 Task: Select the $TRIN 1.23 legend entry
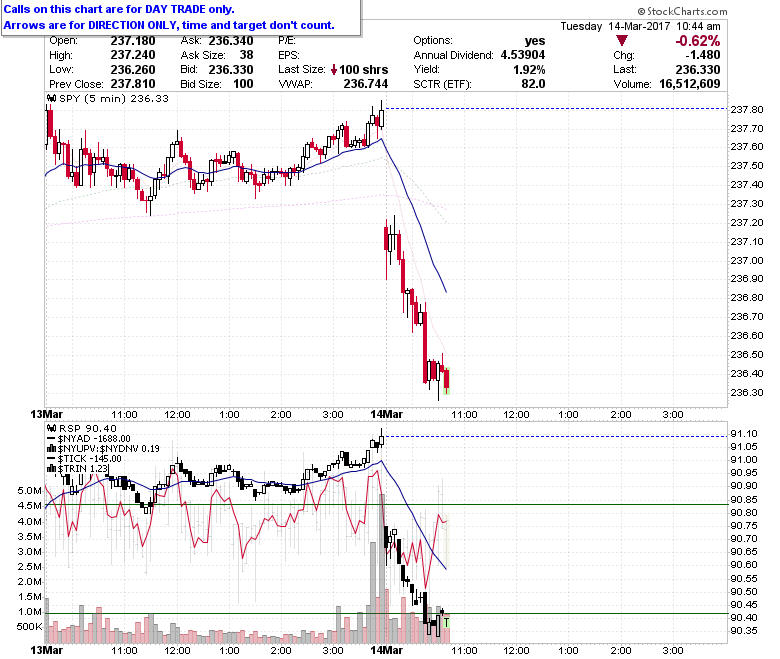pos(77,469)
